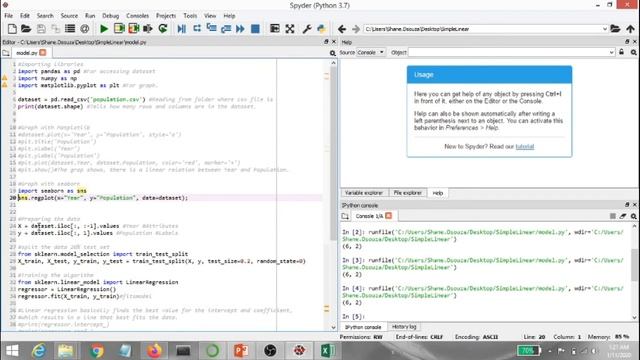Open the Help menu in the menu bar
640x360 pixels.
[x=229, y=16]
